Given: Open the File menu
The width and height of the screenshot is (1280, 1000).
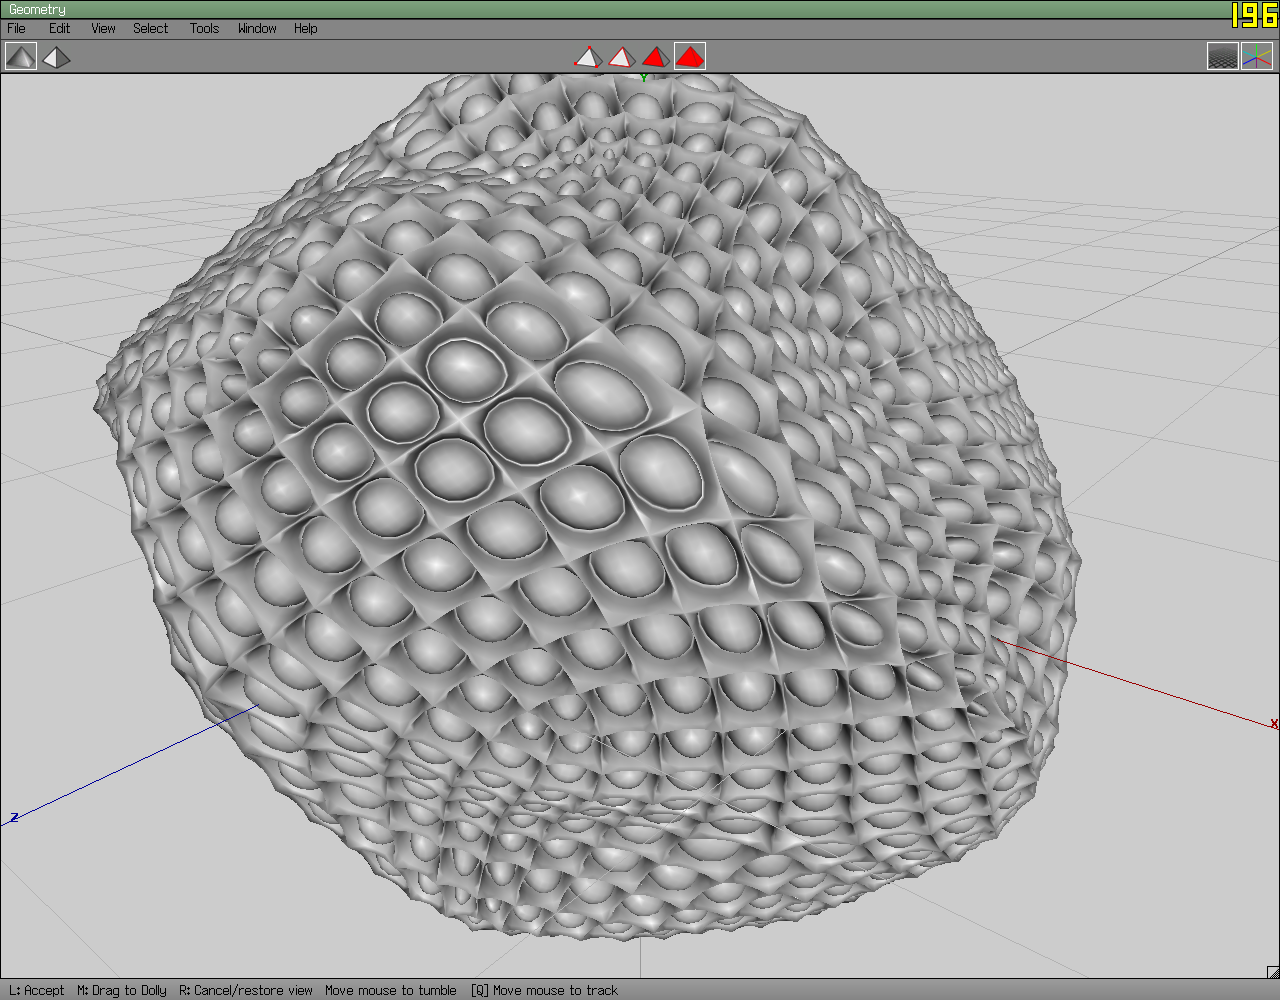Looking at the screenshot, I should [x=17, y=28].
